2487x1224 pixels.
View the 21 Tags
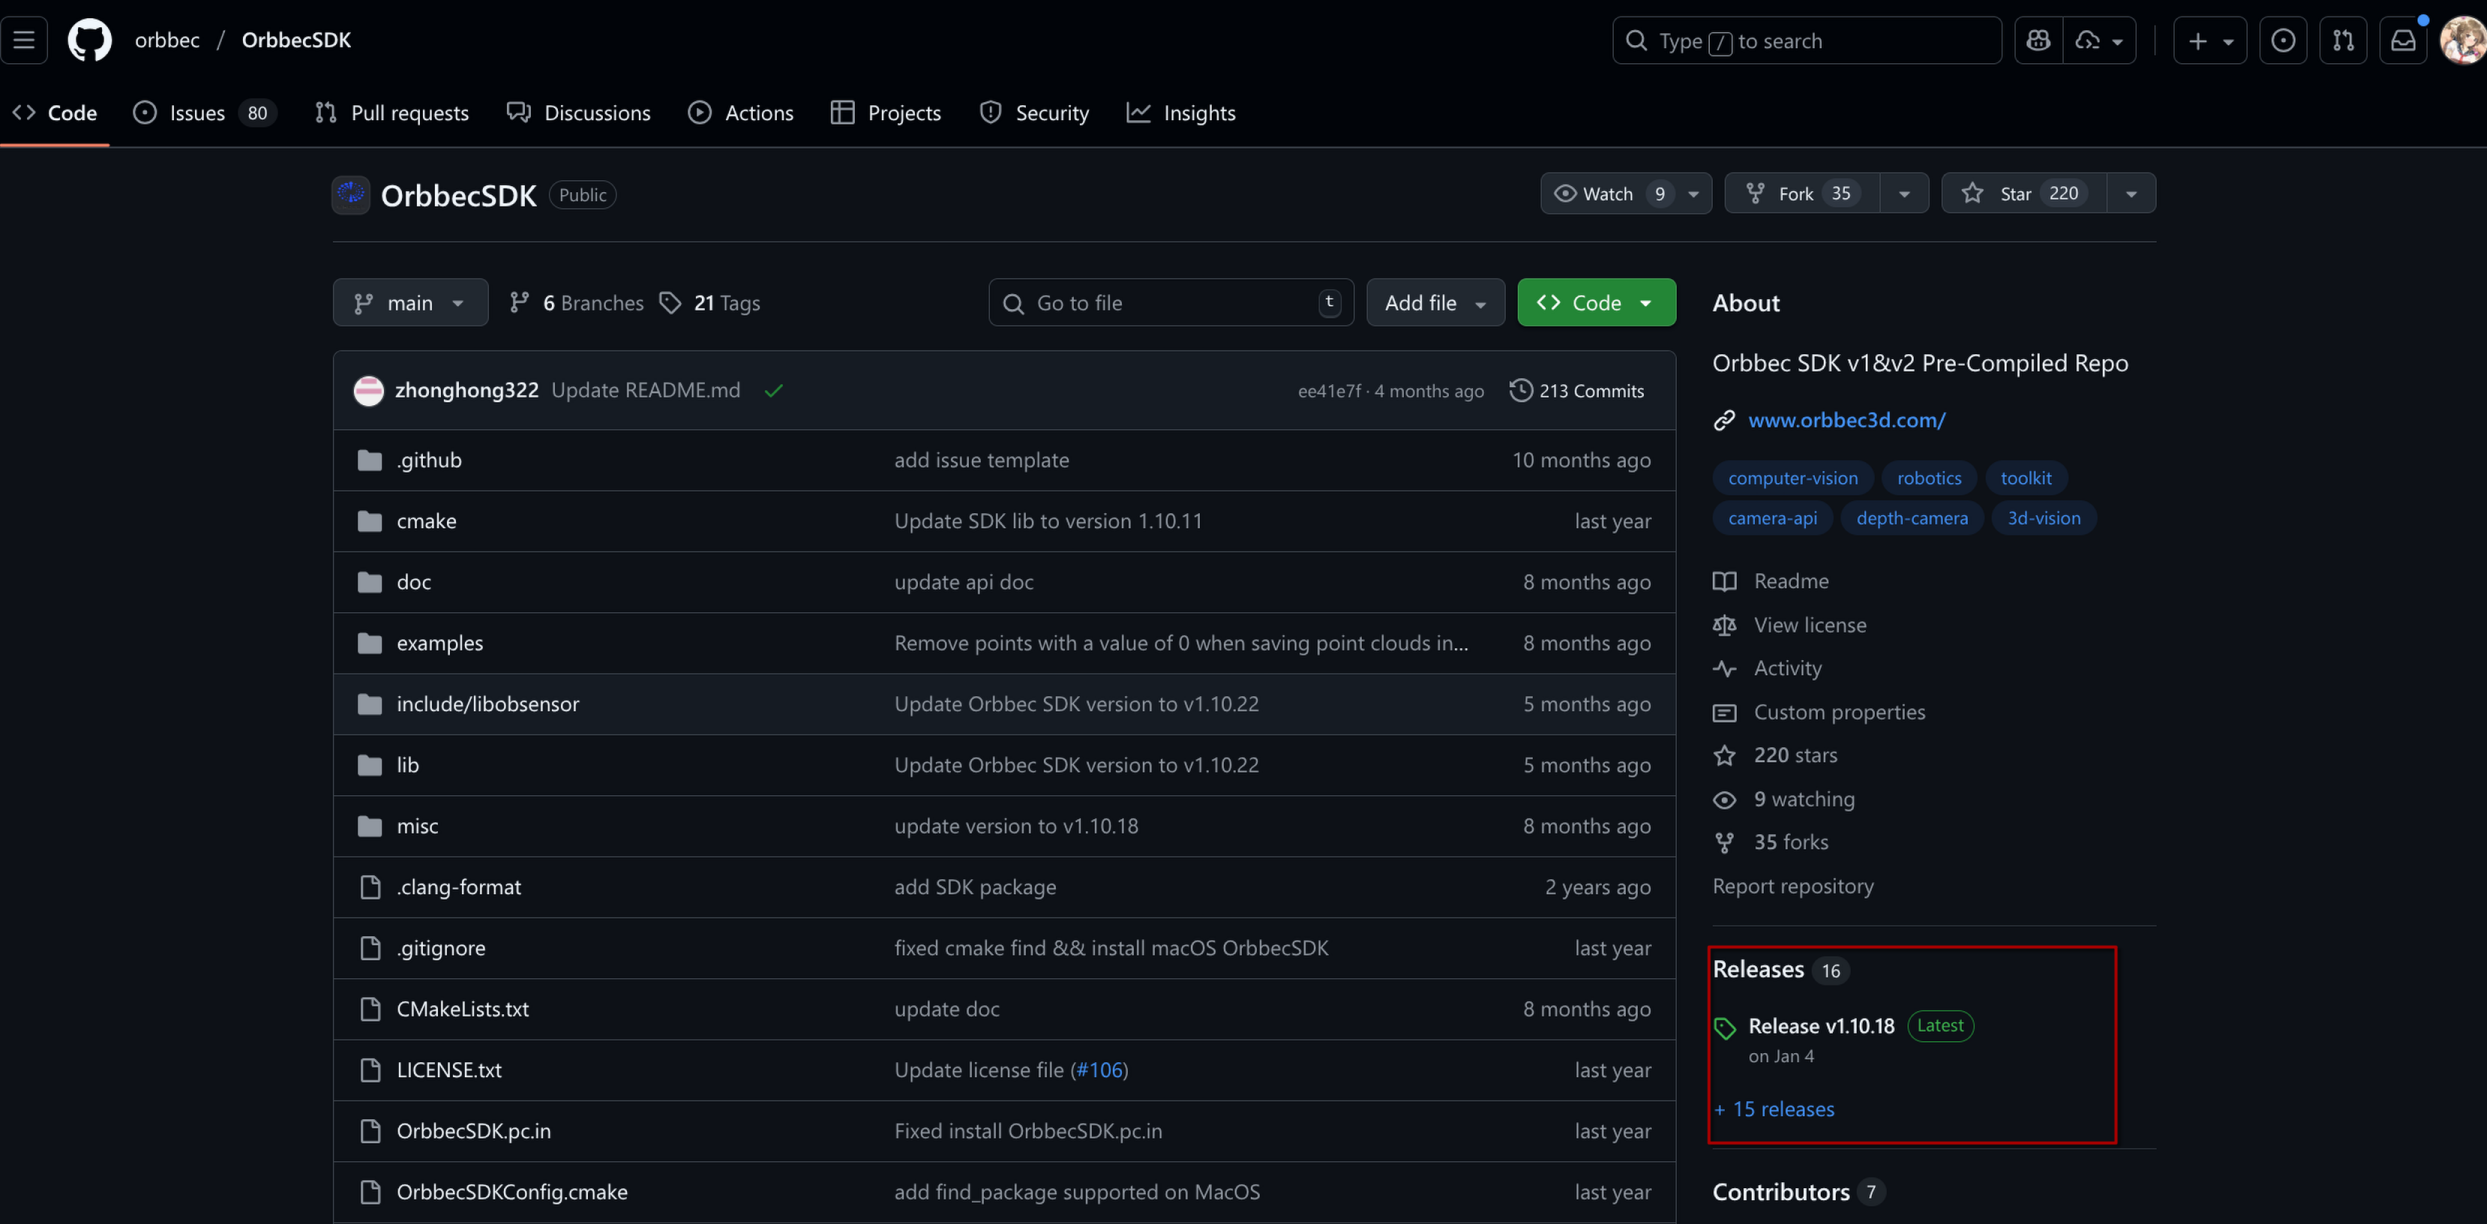click(x=710, y=302)
